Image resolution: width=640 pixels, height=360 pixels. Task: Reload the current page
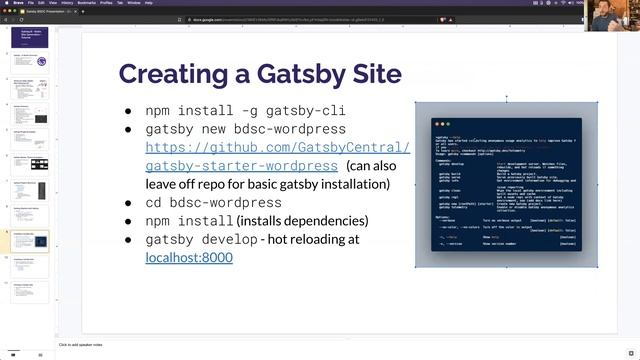coord(21,19)
